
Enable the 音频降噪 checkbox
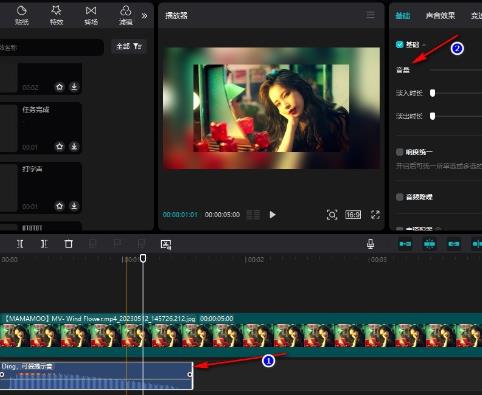point(399,197)
